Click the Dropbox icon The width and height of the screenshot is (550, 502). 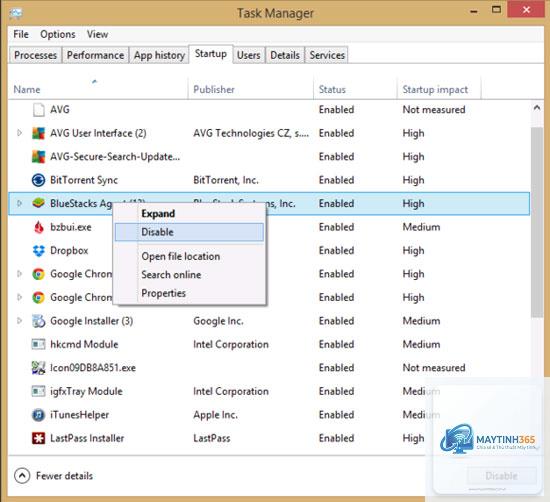tap(39, 250)
